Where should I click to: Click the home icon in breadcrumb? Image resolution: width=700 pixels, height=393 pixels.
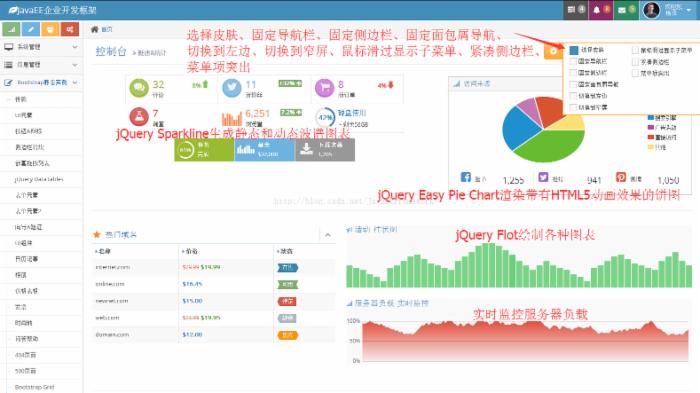click(x=95, y=29)
